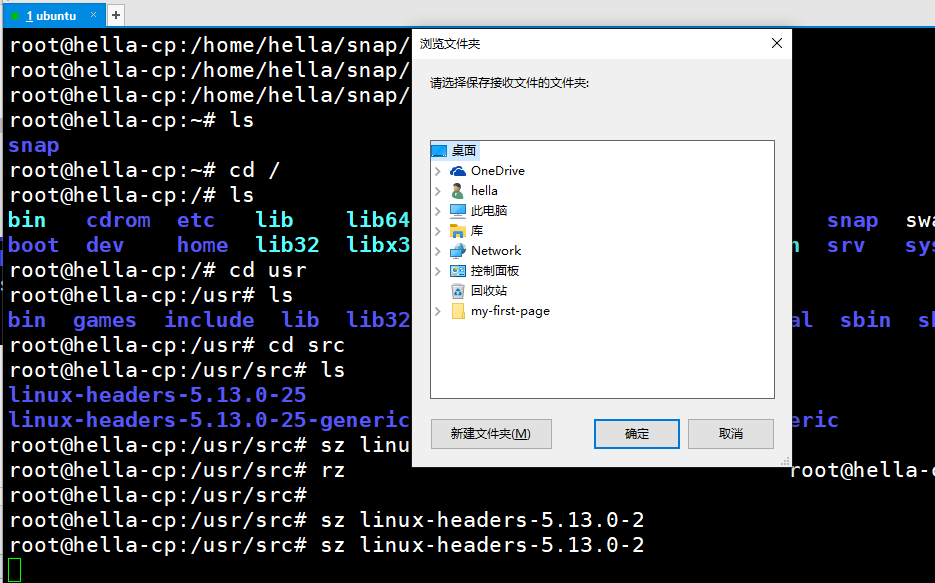Expand the 控制面板 tree node
Viewport: 935px width, 583px height.
(x=438, y=271)
